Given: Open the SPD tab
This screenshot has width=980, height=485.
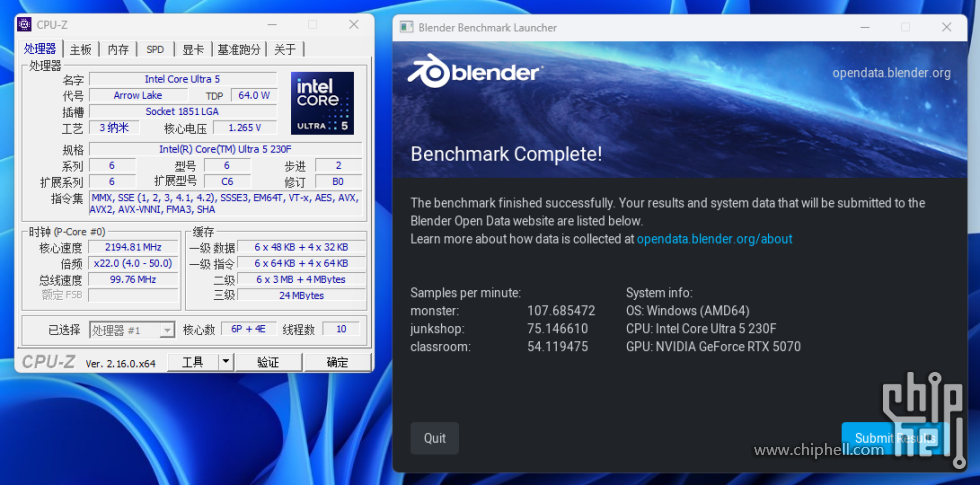Looking at the screenshot, I should [155, 49].
